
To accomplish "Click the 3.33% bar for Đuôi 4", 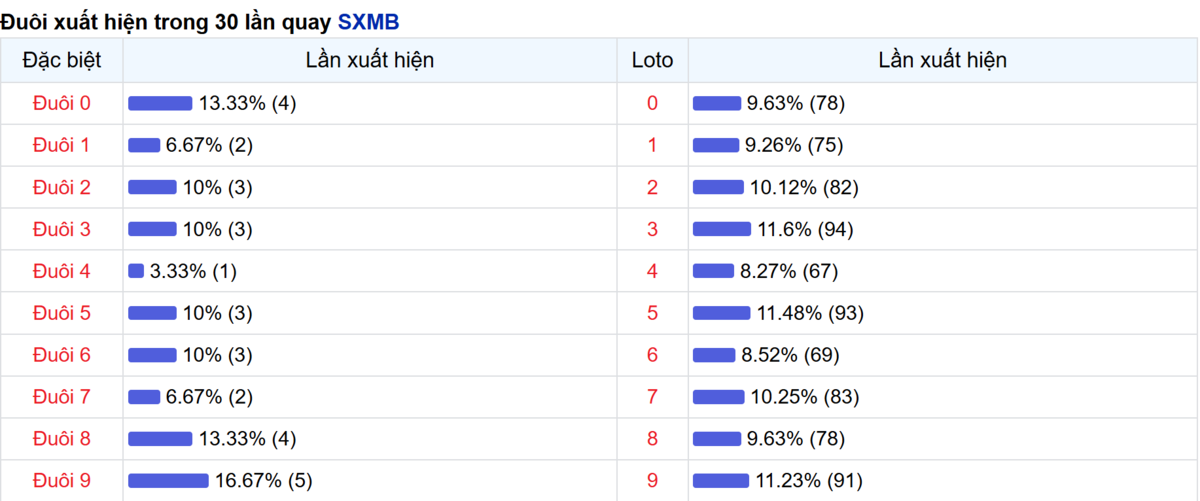I will click(x=136, y=271).
